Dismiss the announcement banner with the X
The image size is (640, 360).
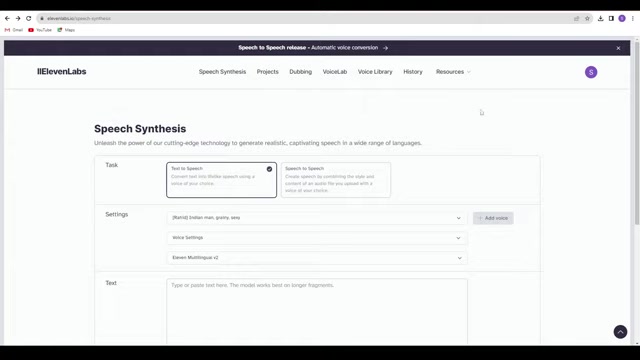[x=618, y=48]
